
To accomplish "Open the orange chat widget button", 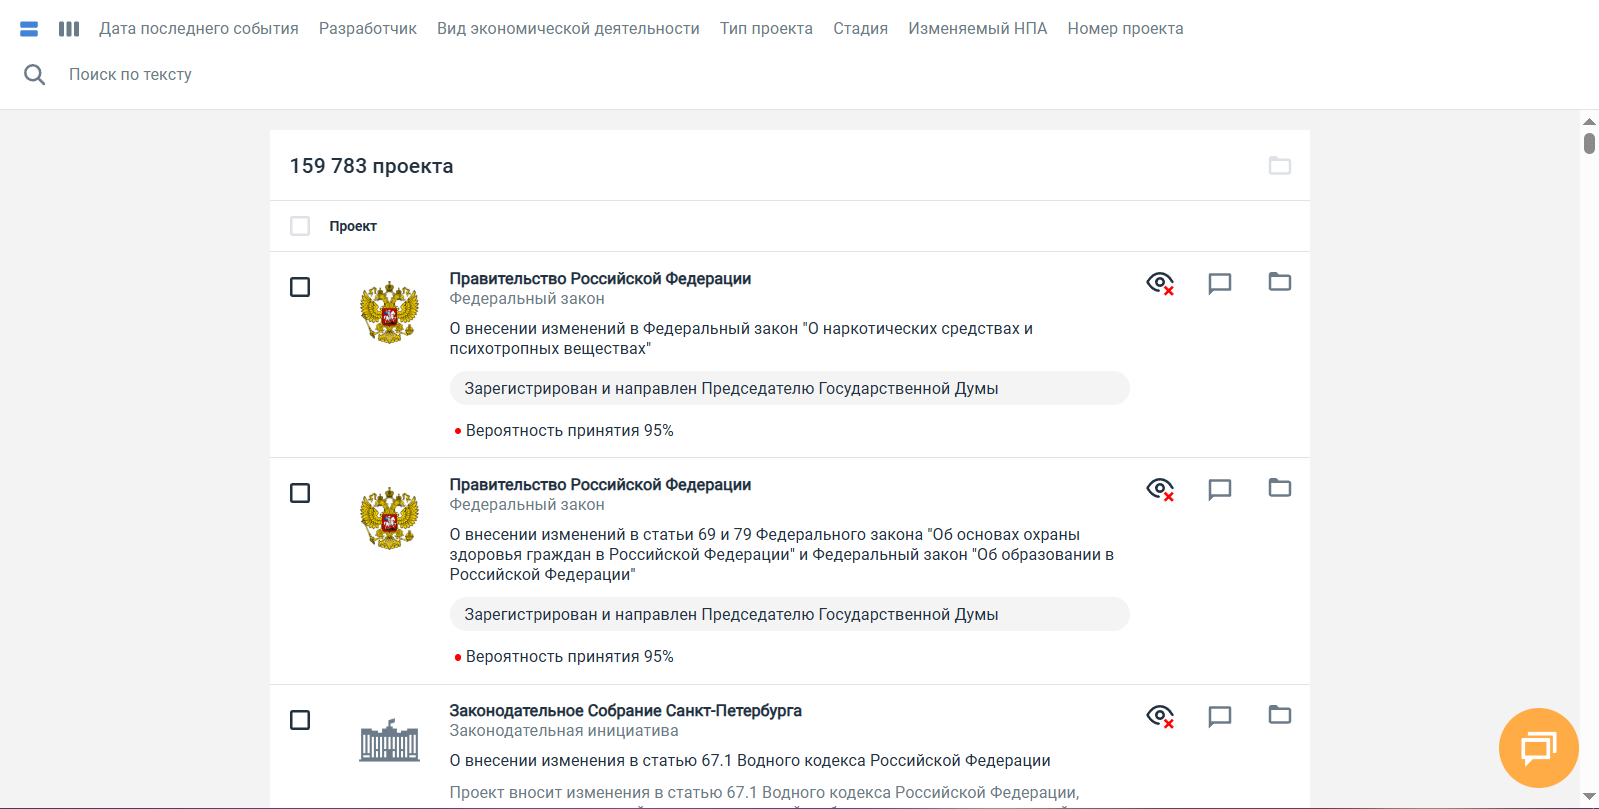I will pos(1538,747).
